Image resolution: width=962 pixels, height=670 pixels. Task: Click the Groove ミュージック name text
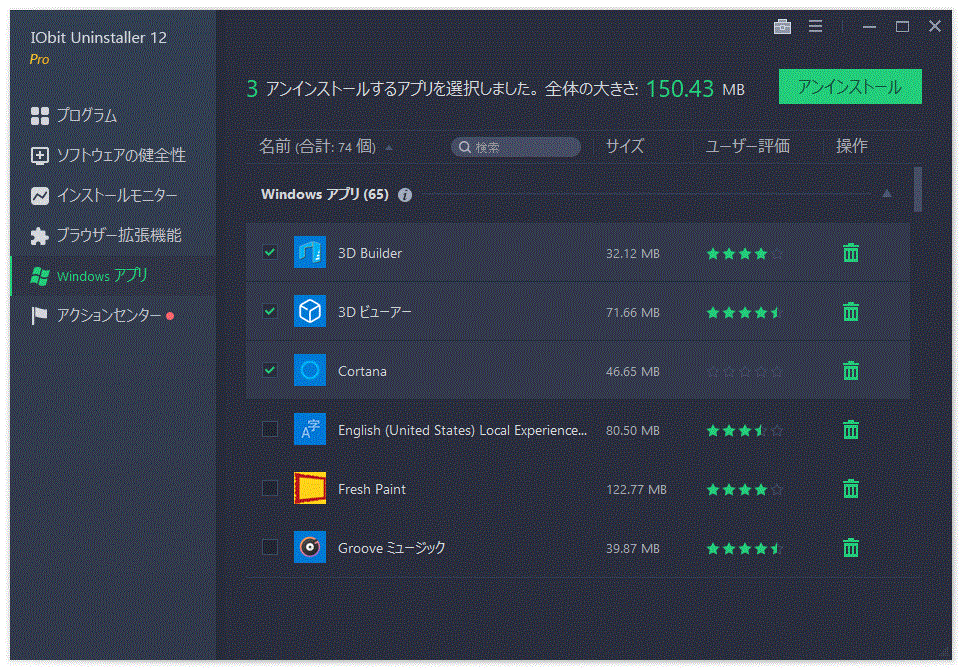391,548
